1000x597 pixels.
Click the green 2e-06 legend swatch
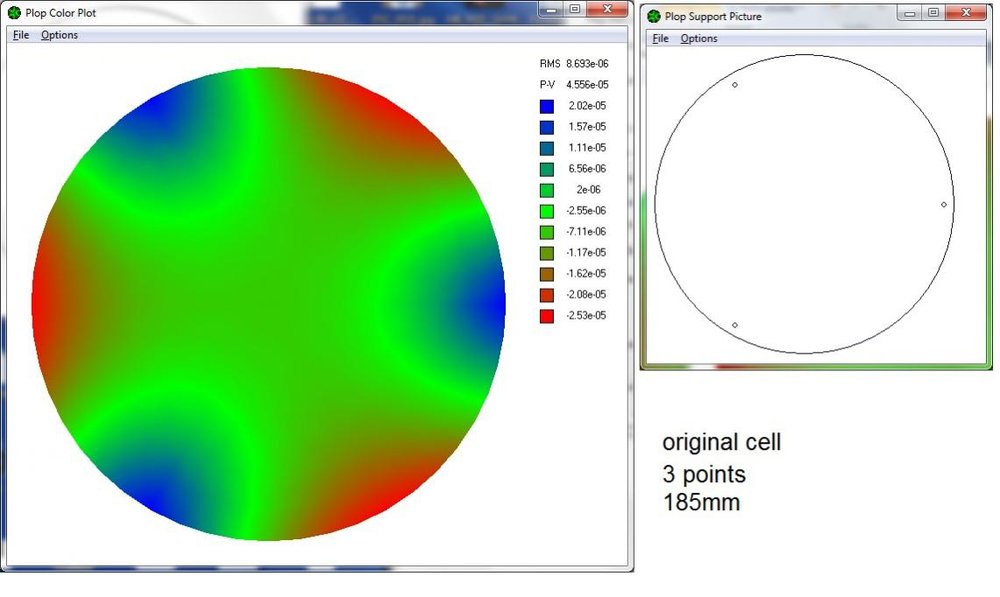tap(545, 190)
